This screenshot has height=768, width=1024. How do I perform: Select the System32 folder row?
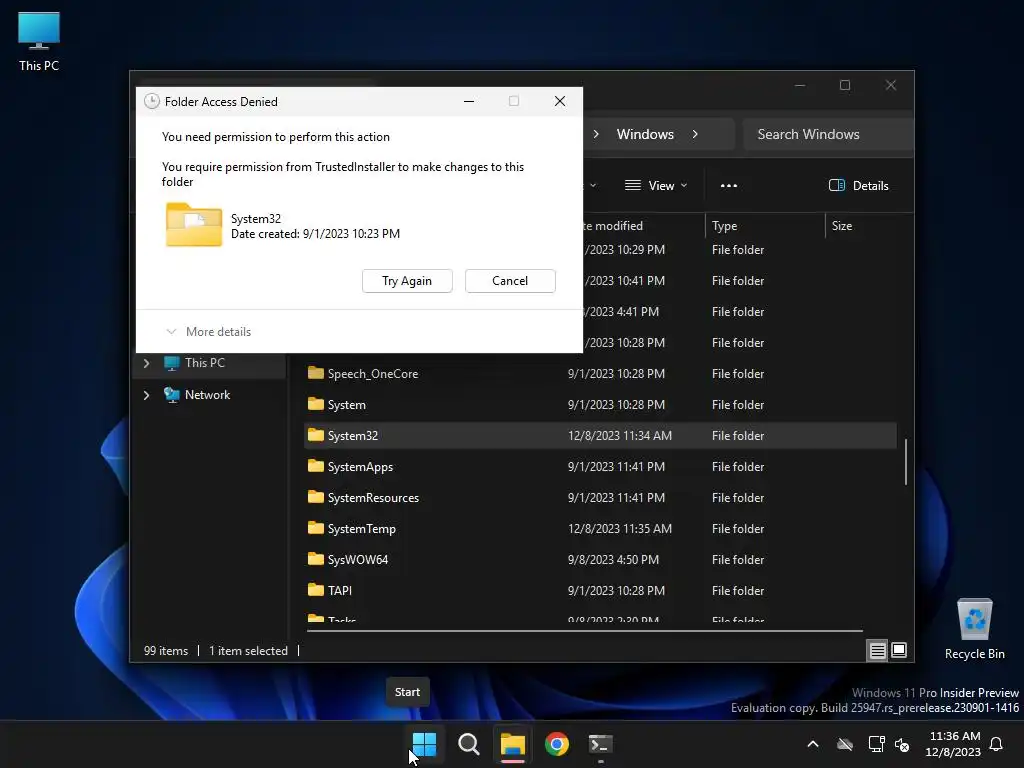pyautogui.click(x=600, y=436)
